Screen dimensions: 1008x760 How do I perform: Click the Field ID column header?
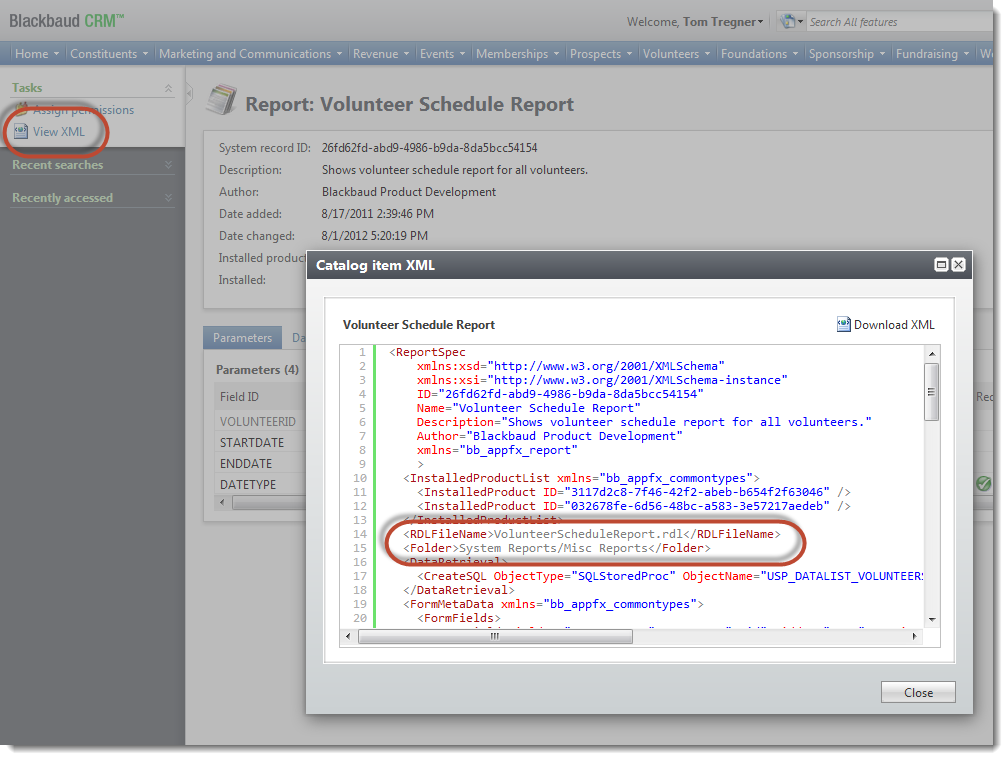(260, 397)
